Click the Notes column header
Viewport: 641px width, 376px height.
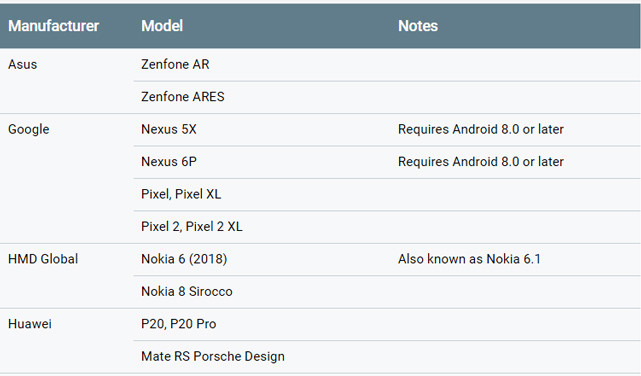point(418,26)
